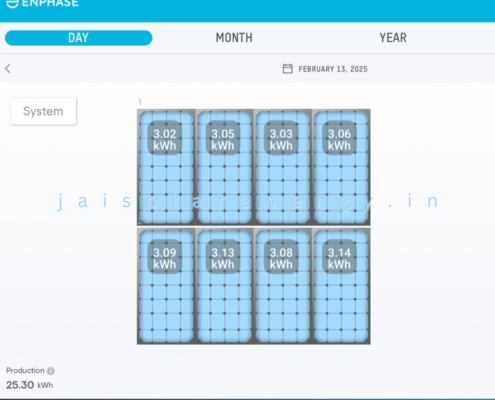Select the panel producing 3.02 kWh
The image size is (495, 400).
(166, 167)
